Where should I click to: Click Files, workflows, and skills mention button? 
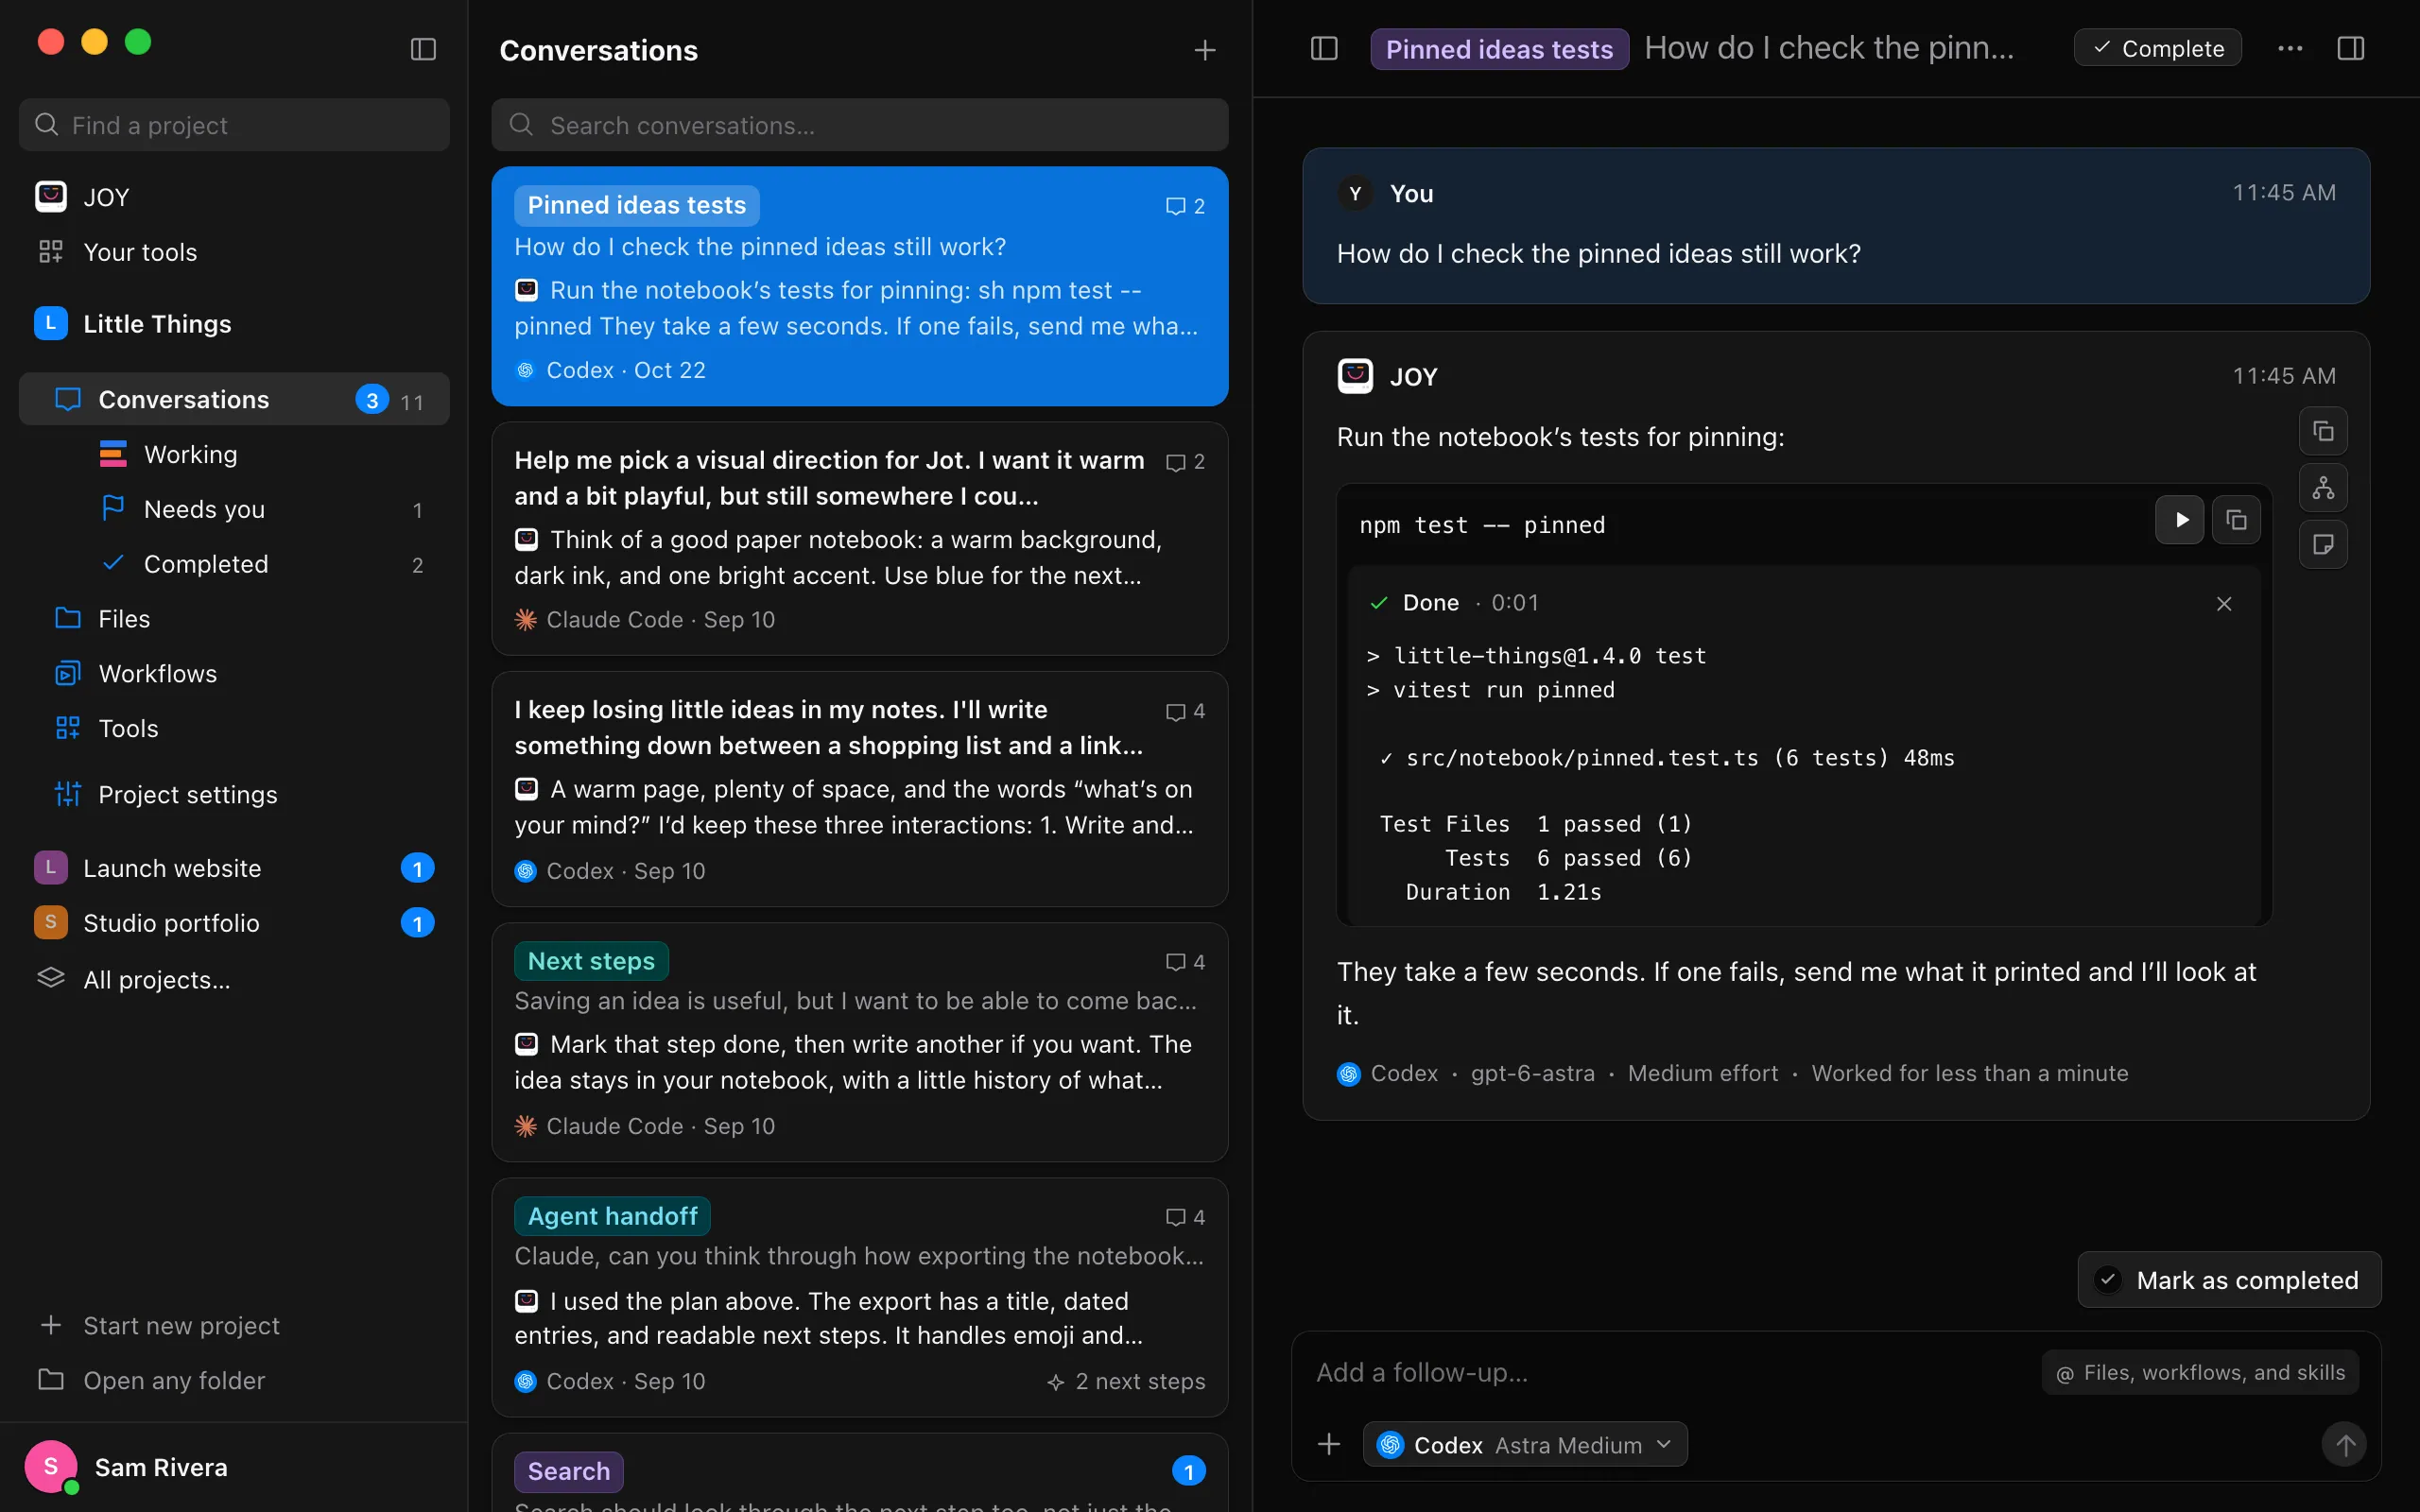coord(2200,1373)
